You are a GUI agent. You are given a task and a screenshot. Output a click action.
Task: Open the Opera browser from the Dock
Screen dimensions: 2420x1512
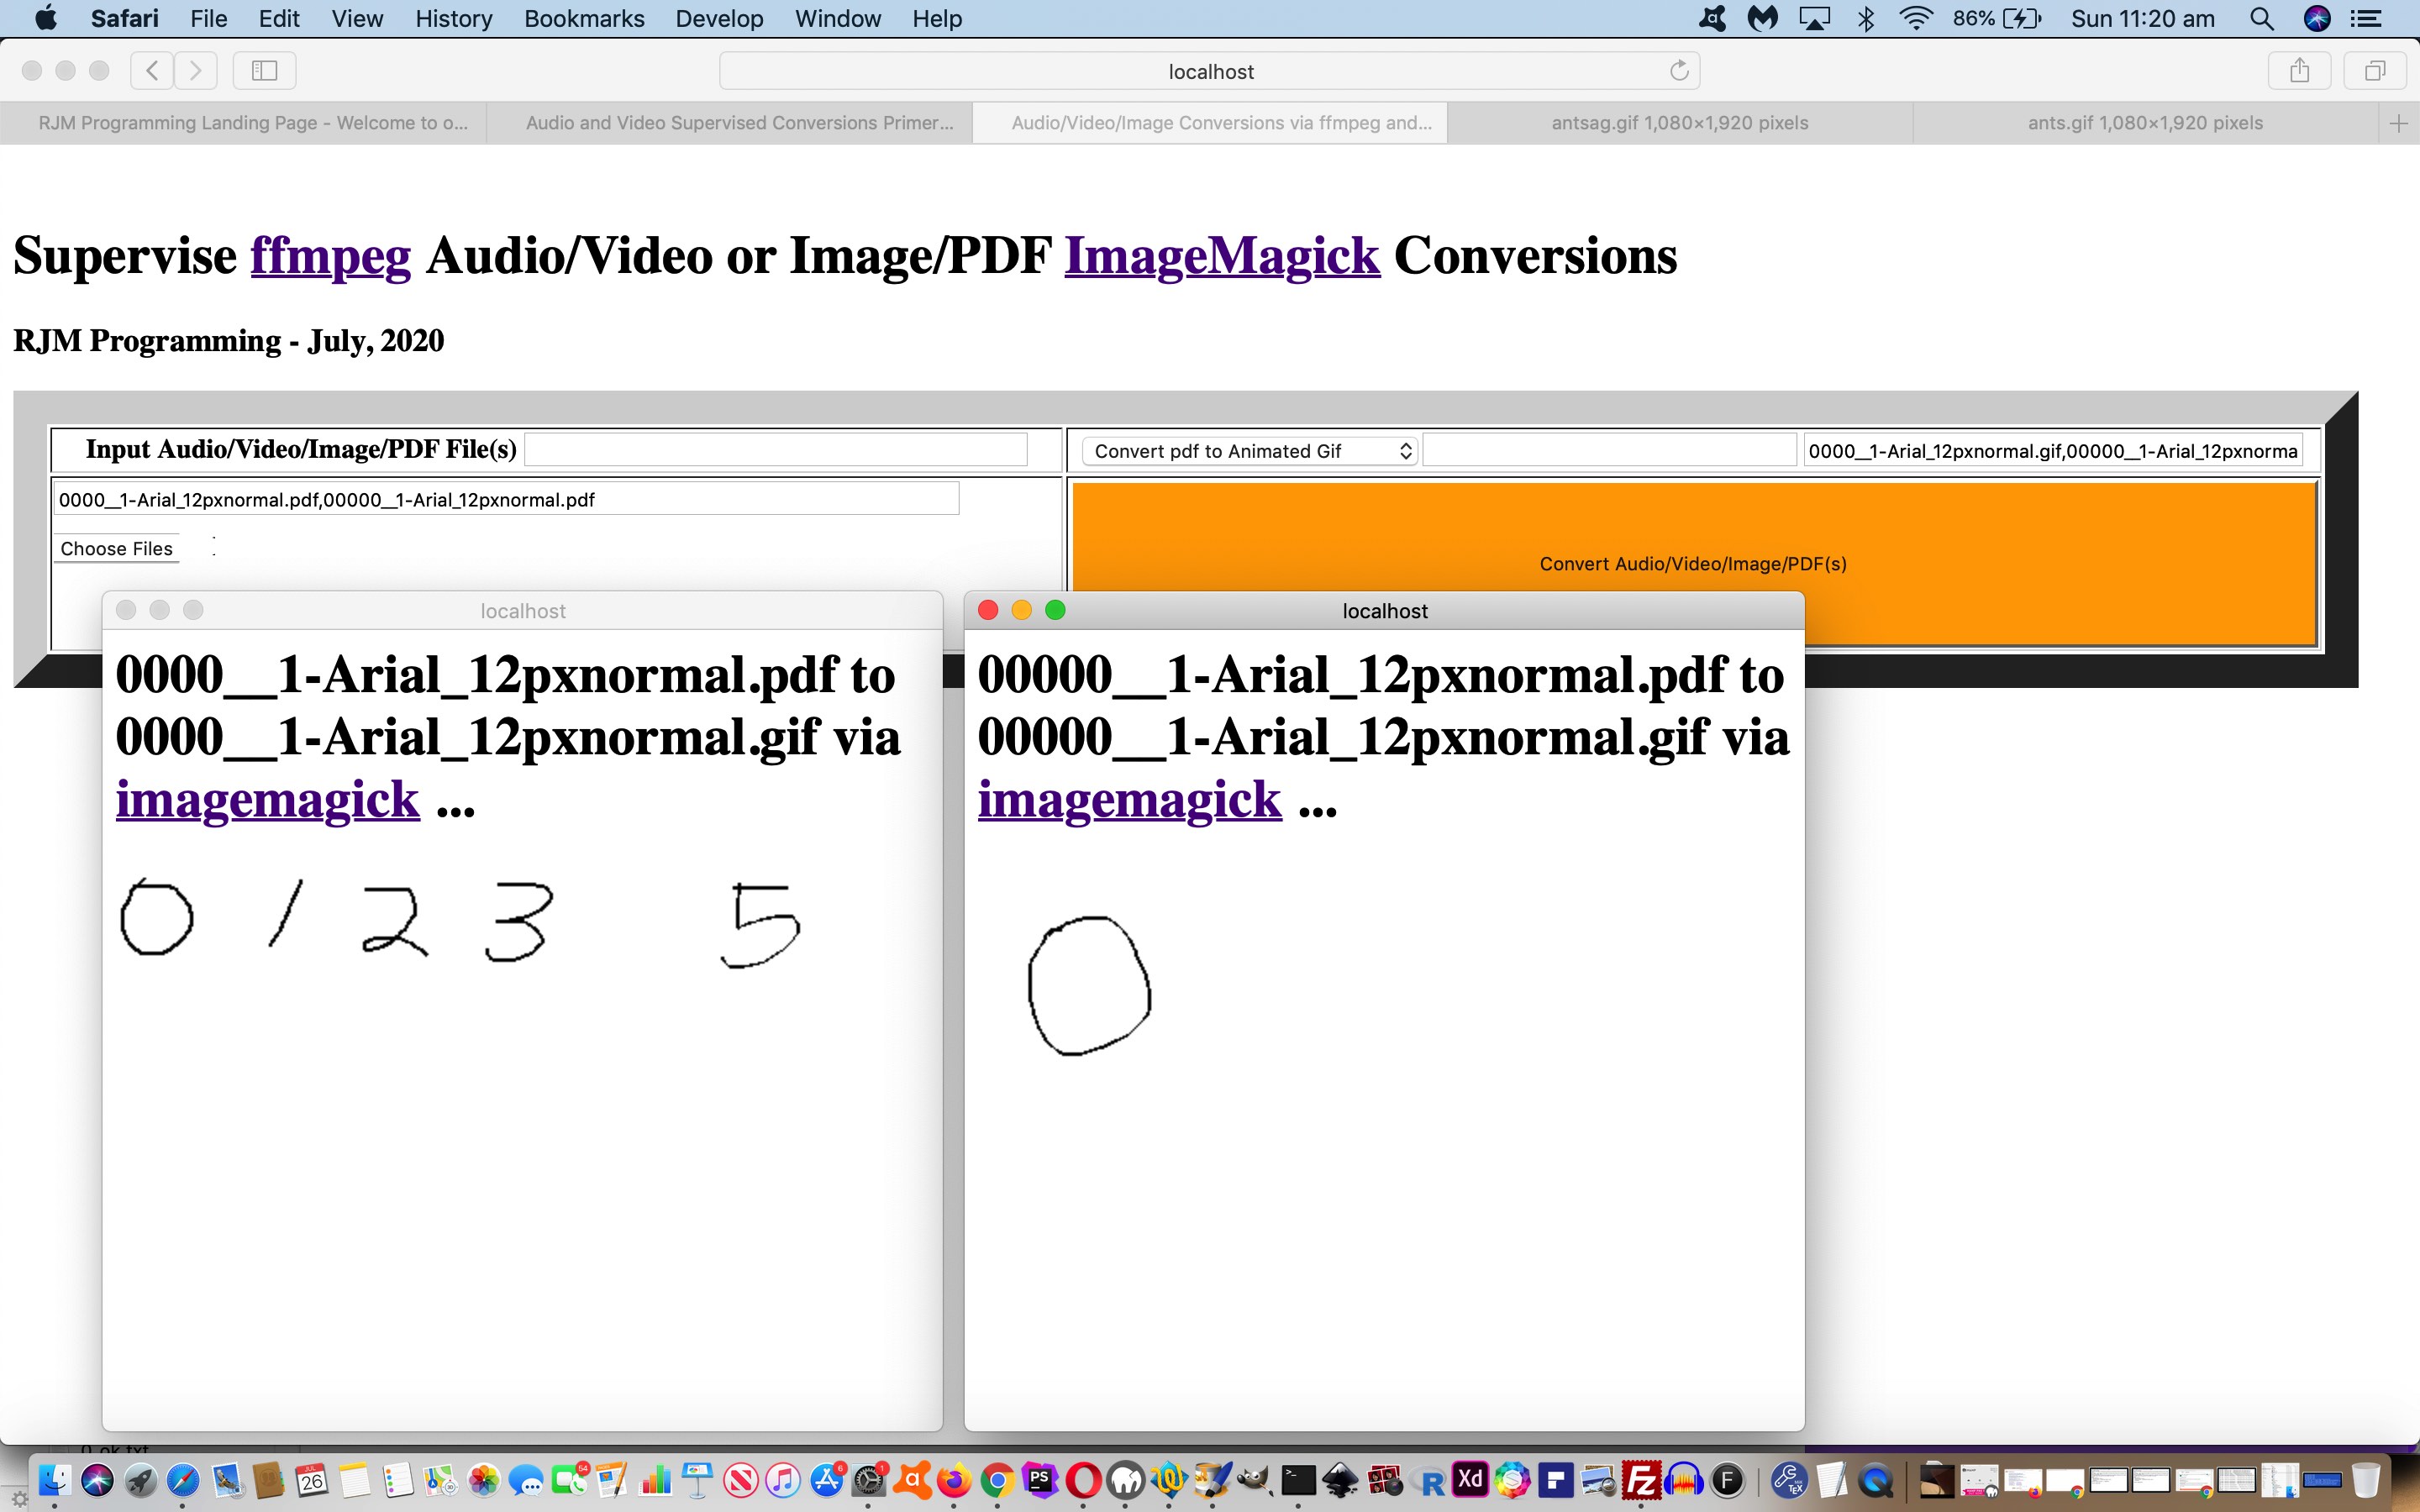[x=1083, y=1480]
